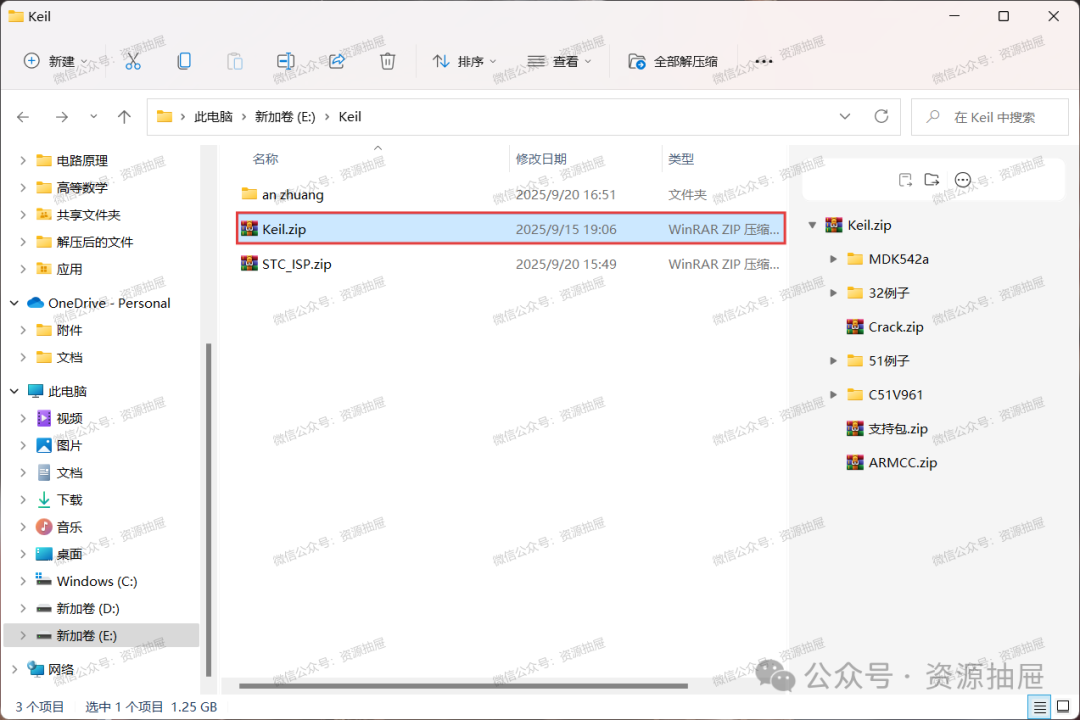Viewport: 1080px width, 720px height.
Task: Expand C51V961 folder in preview tree
Action: coord(833,395)
